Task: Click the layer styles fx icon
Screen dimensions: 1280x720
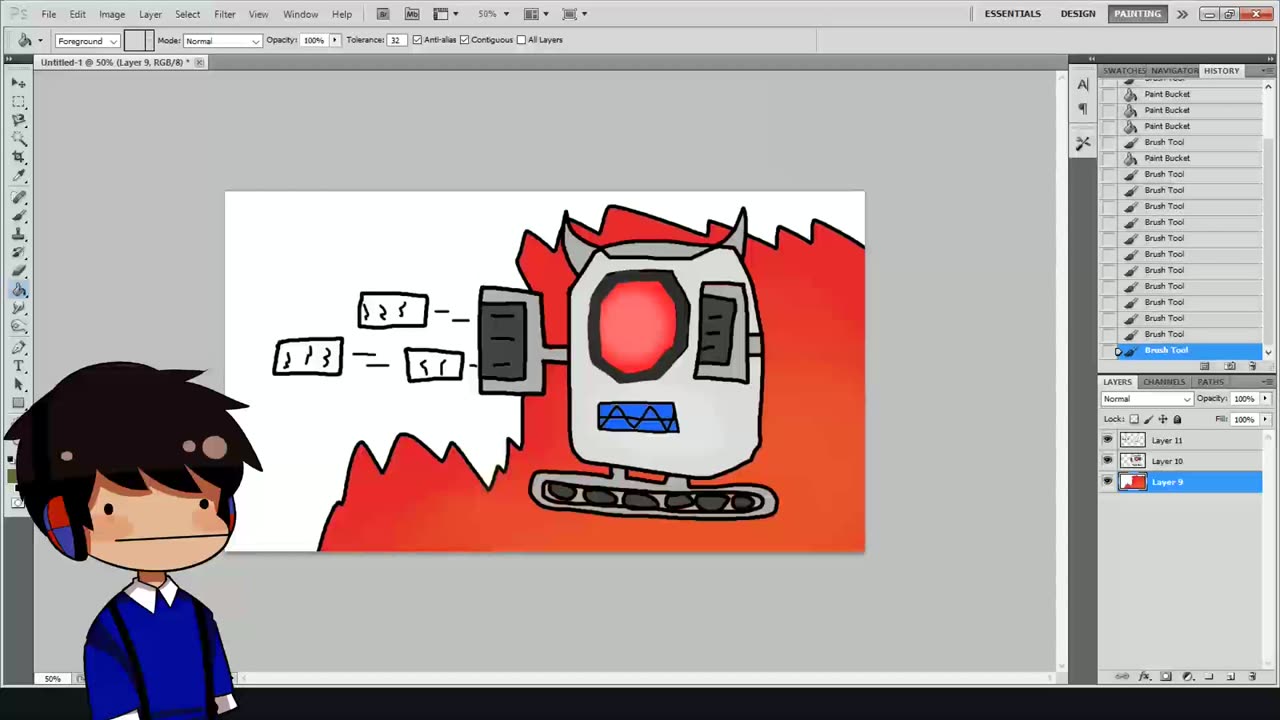Action: pos(1144,677)
